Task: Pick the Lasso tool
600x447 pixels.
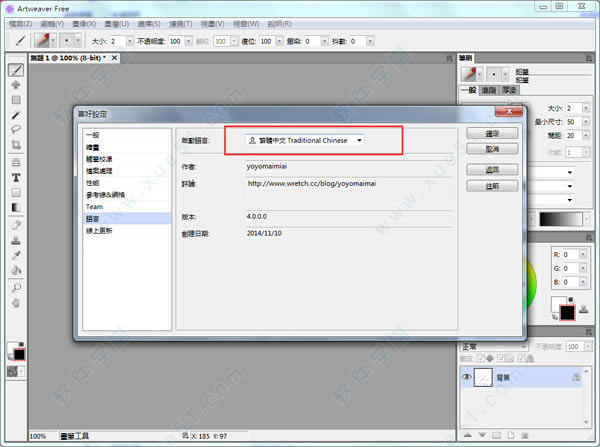Action: [x=16, y=129]
